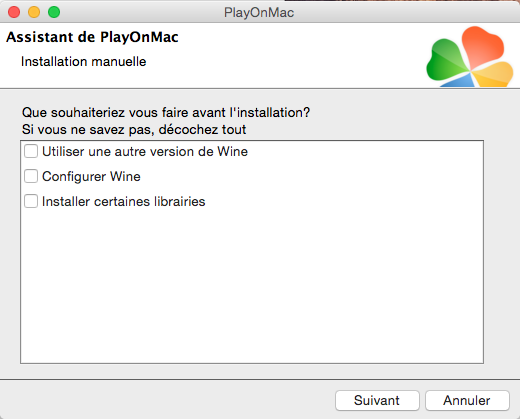Check 'Installer certaines librairies' checkbox
The width and height of the screenshot is (520, 419).
(31, 201)
